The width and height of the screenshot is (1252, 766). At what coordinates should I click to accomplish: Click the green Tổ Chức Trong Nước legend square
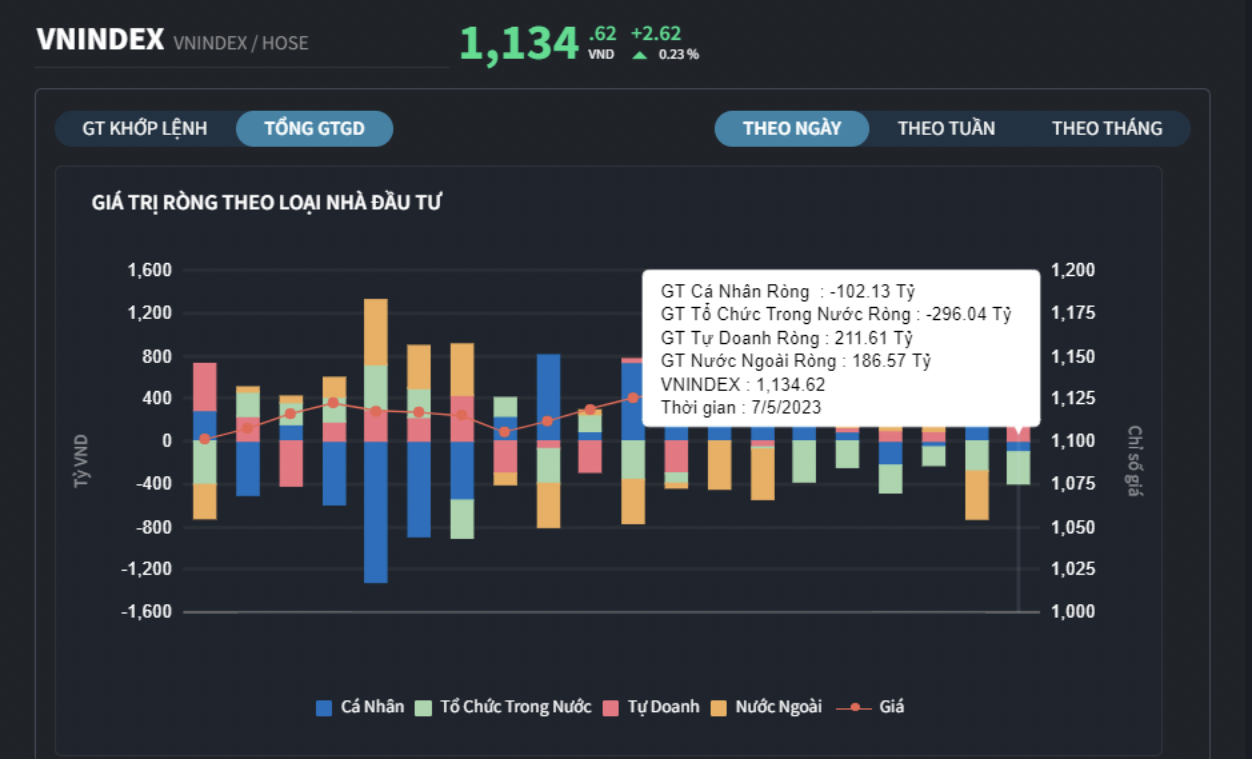(423, 708)
